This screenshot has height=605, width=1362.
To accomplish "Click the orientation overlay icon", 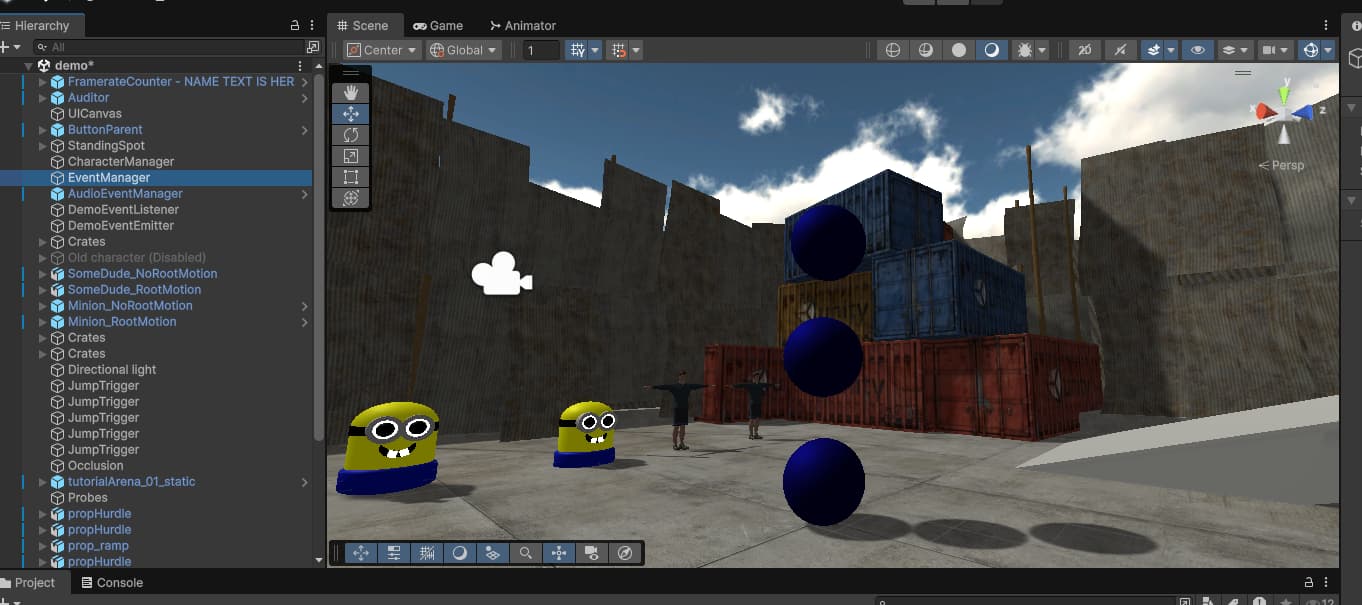I will tap(559, 553).
